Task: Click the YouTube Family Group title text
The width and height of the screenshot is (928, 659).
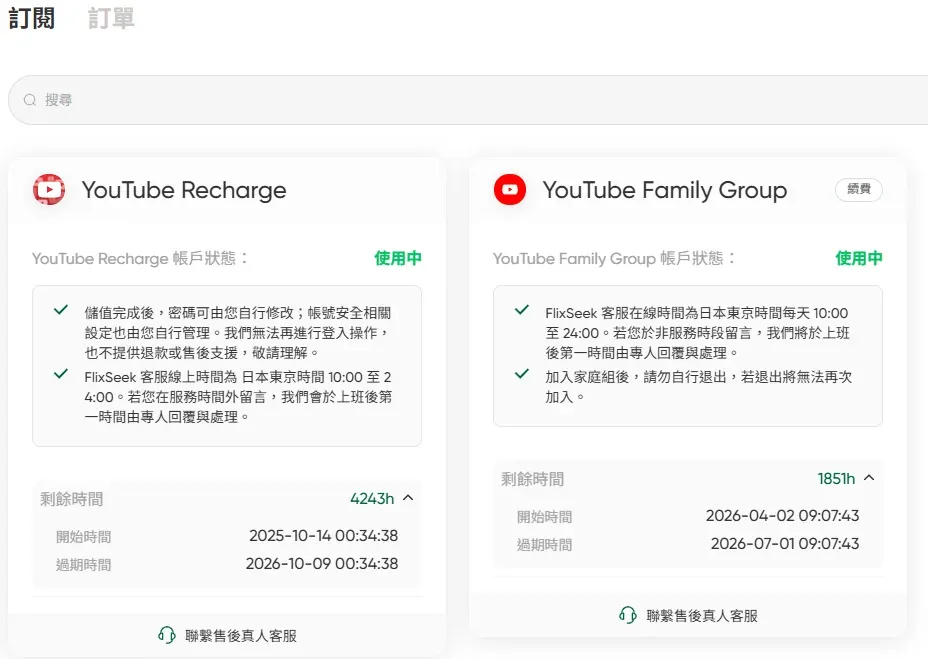Action: click(665, 190)
